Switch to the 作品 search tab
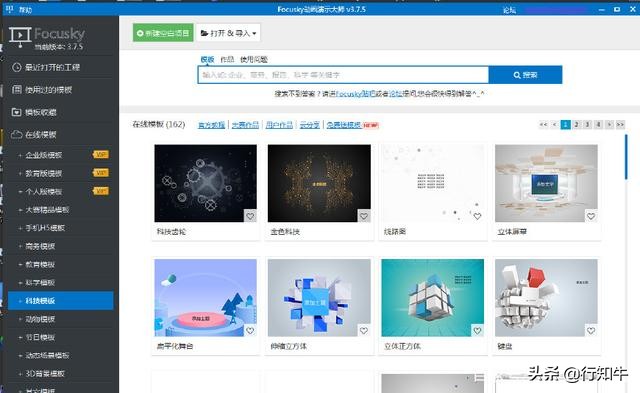 (x=227, y=60)
